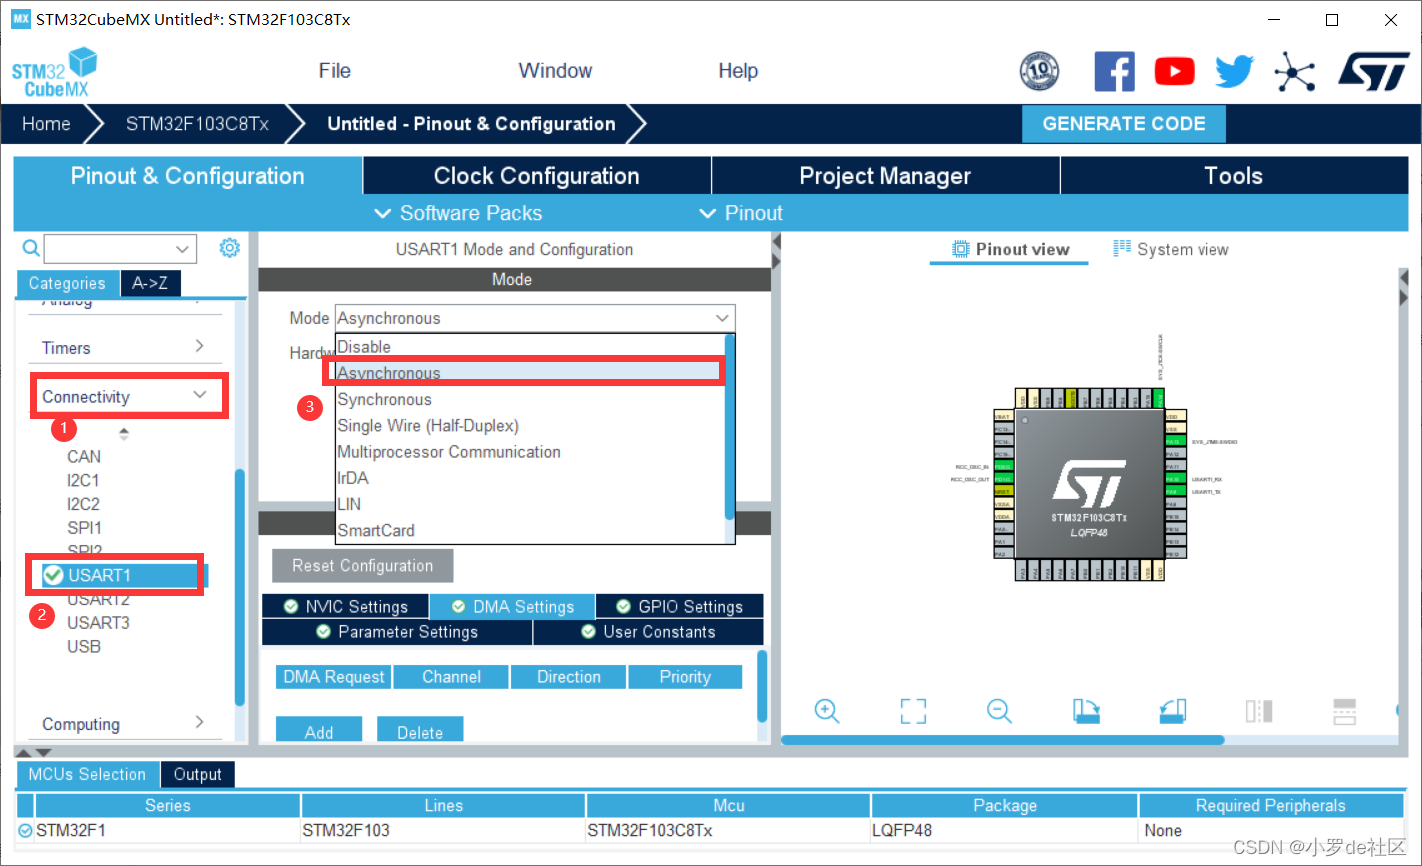The height and width of the screenshot is (866, 1422).
Task: Click the pinout view horizontal scrollbar
Action: tap(1002, 740)
